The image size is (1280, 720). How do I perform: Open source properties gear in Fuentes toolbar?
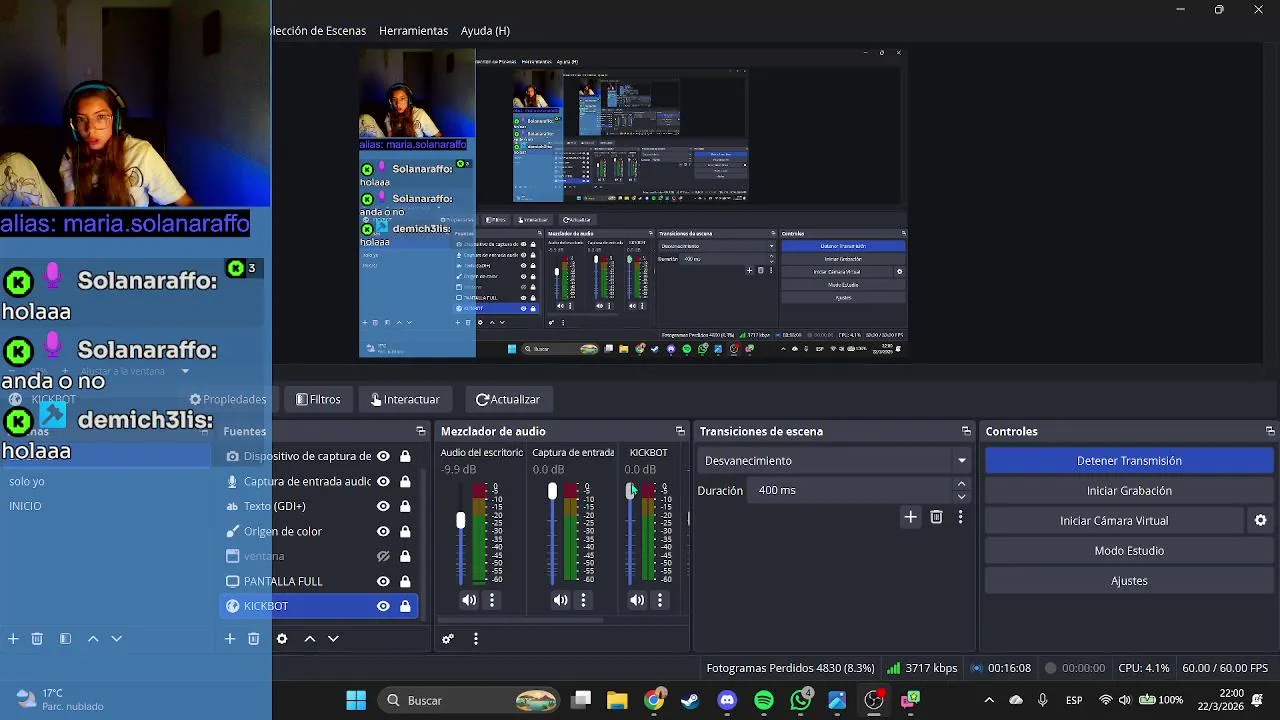[282, 638]
